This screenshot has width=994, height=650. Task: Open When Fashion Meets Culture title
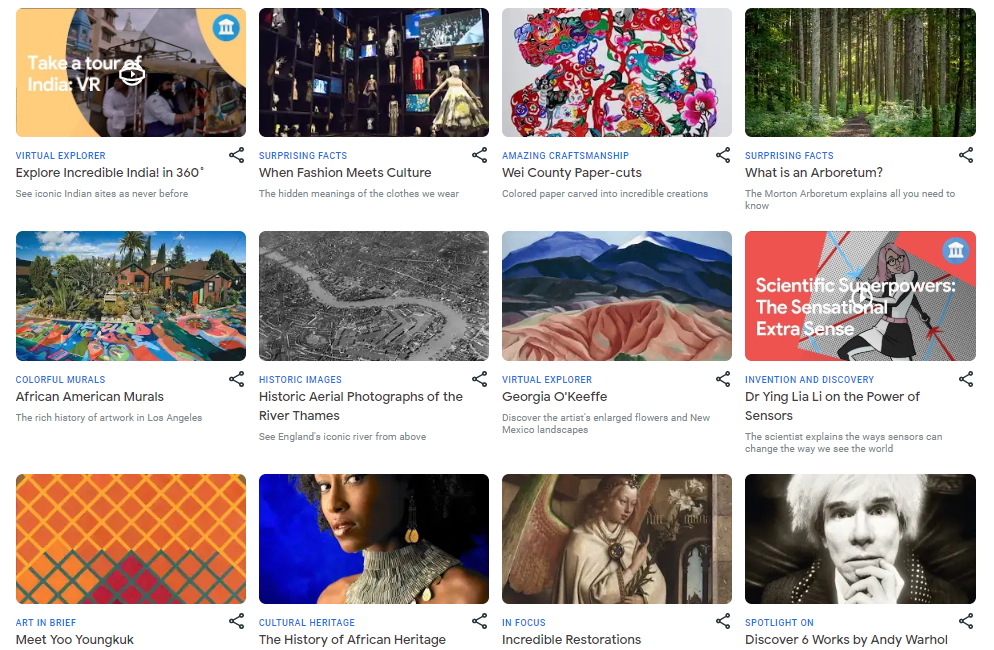point(345,172)
